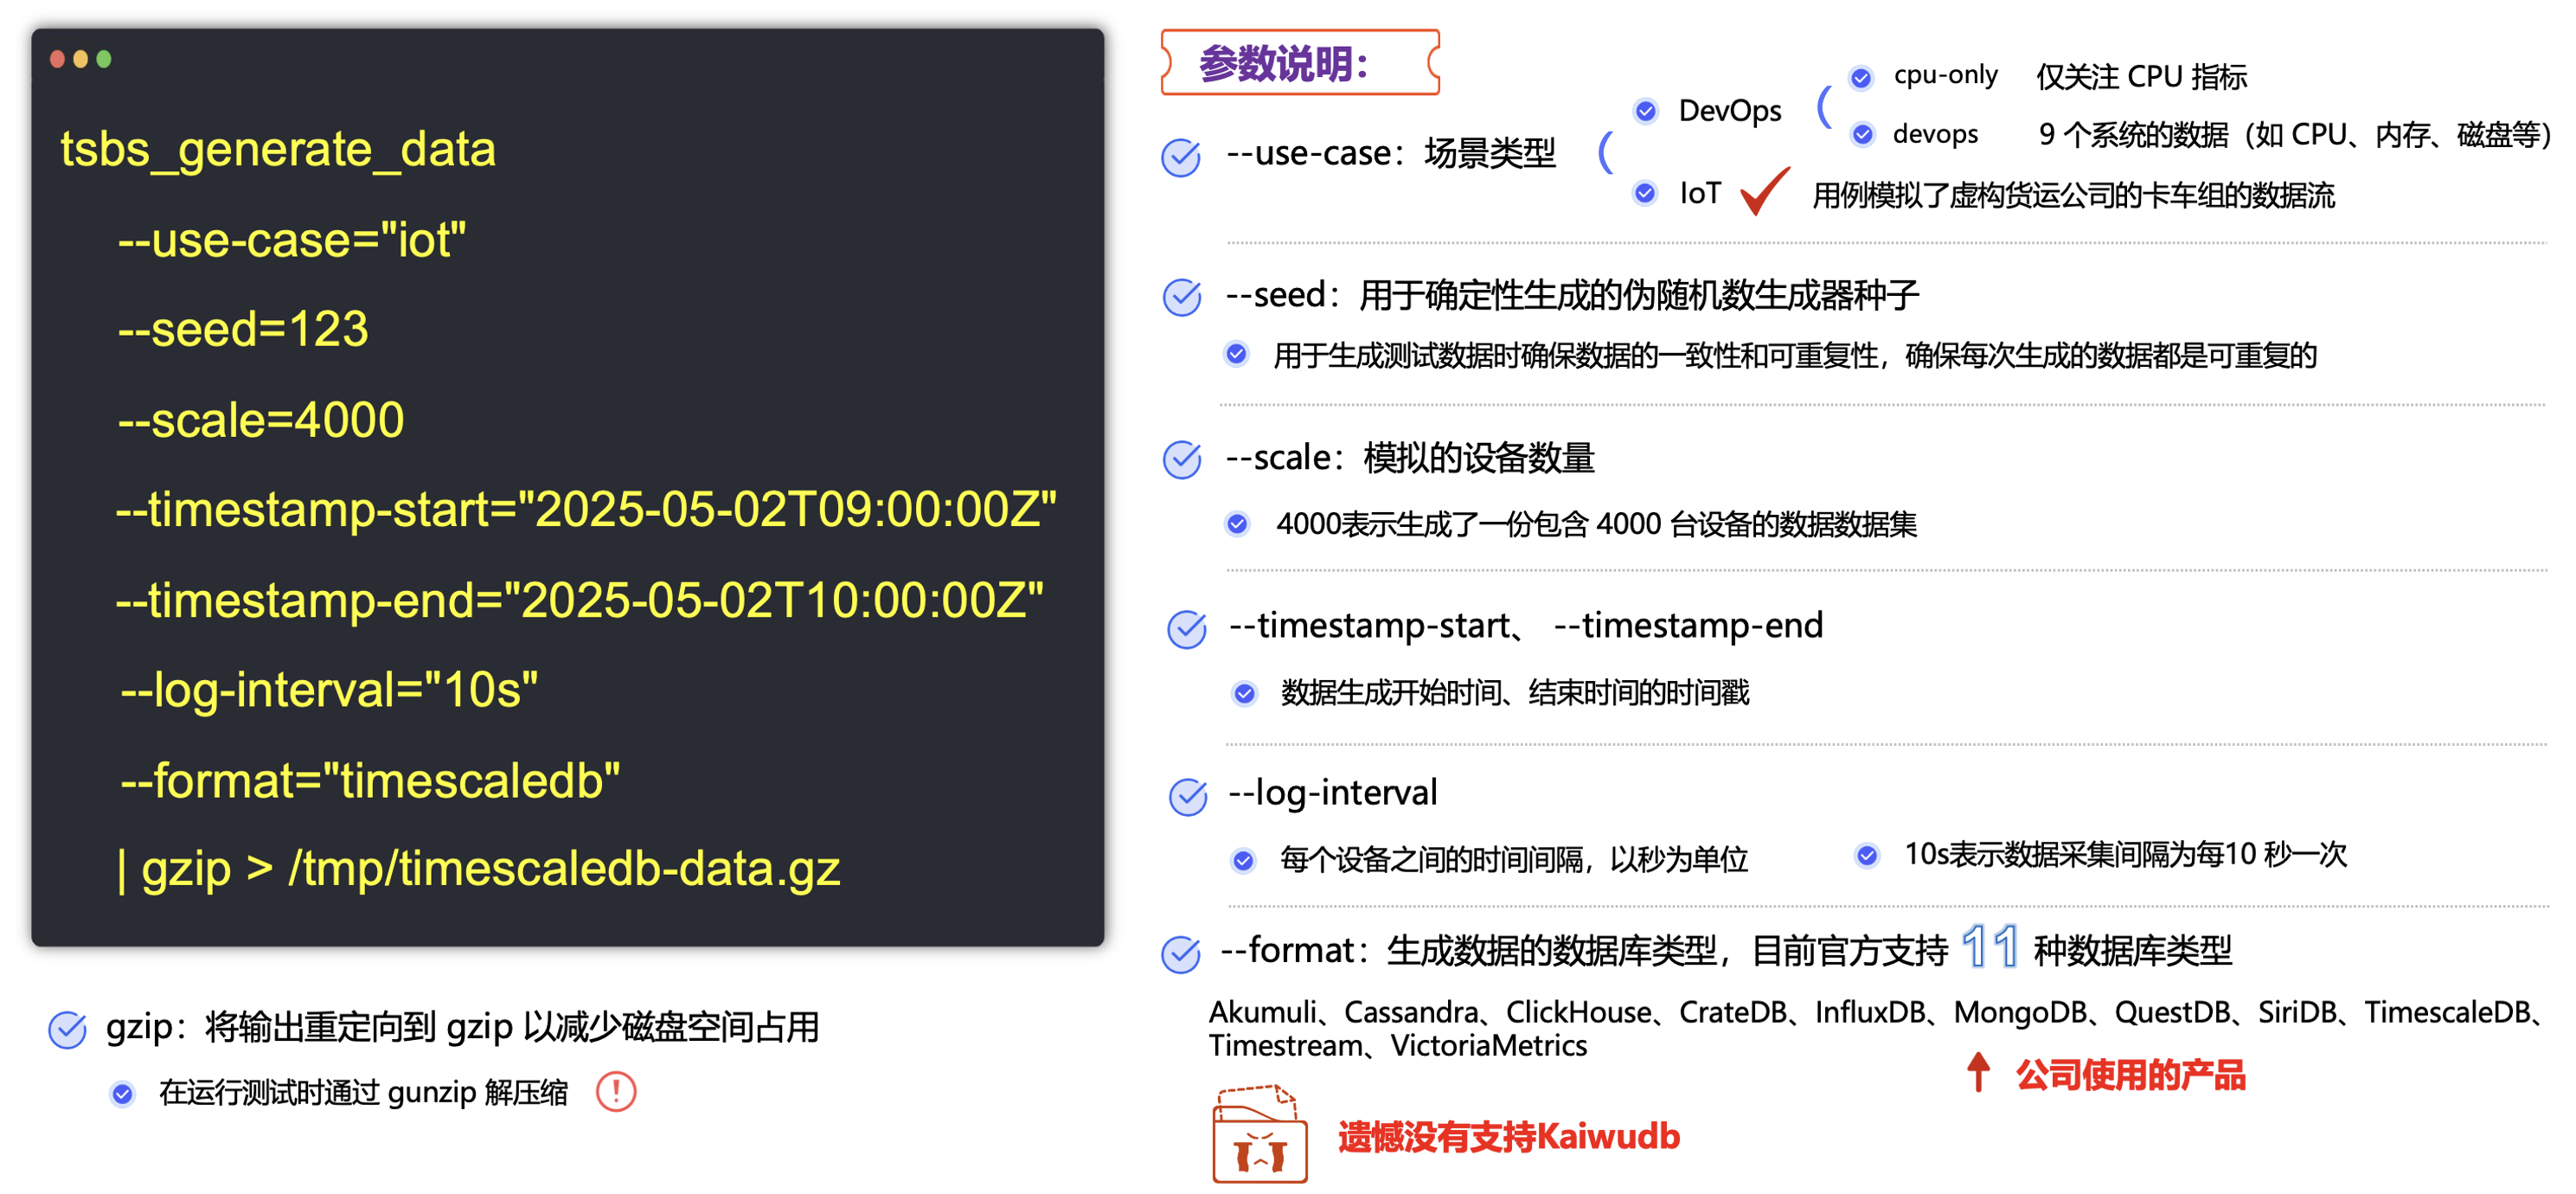Click the check icon beside --seed
The height and width of the screenshot is (1194, 2576).
pyautogui.click(x=1182, y=297)
